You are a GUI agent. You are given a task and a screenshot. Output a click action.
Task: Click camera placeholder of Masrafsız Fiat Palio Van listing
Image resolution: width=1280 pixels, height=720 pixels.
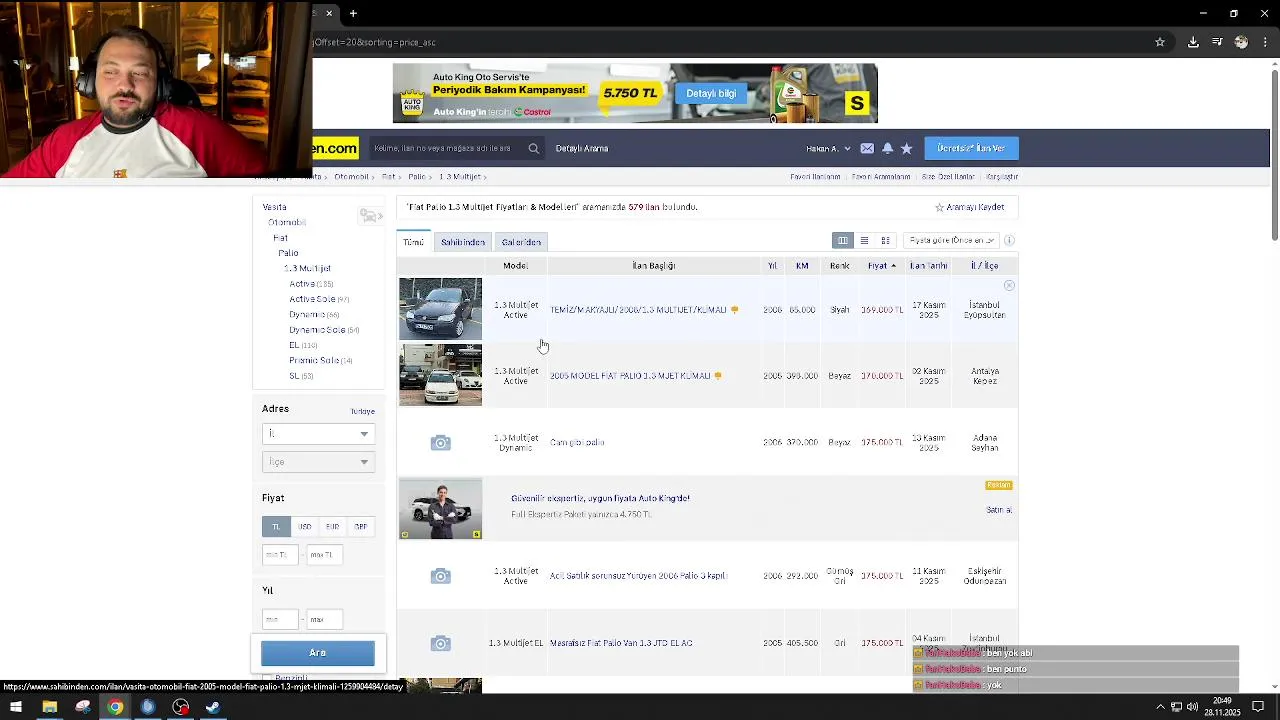[440, 643]
